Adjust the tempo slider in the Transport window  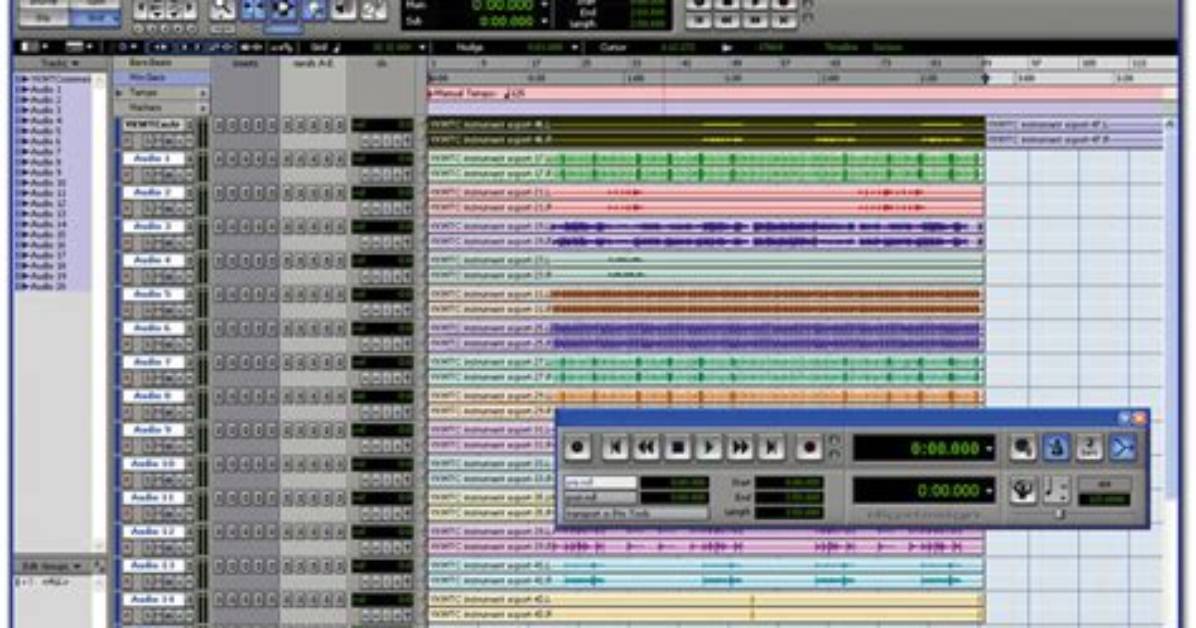1059,514
